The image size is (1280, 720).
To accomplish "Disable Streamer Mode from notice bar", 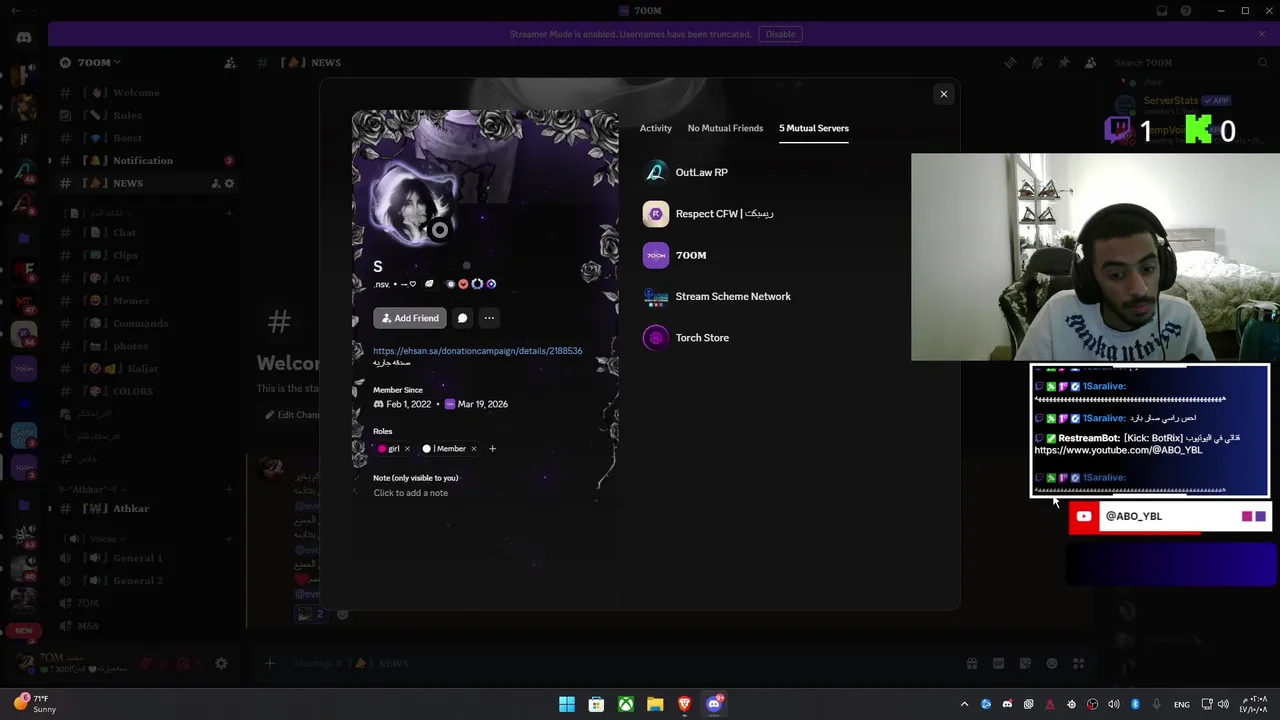I will coord(780,34).
